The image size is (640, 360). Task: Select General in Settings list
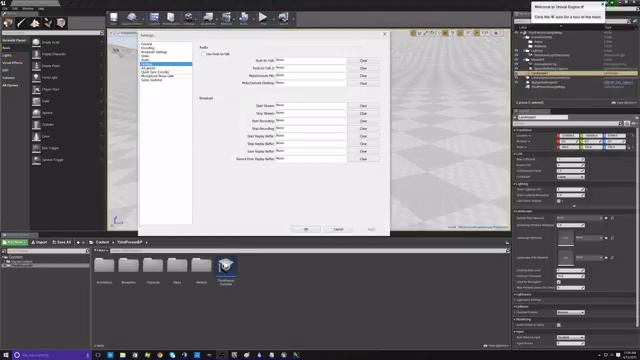coord(147,44)
